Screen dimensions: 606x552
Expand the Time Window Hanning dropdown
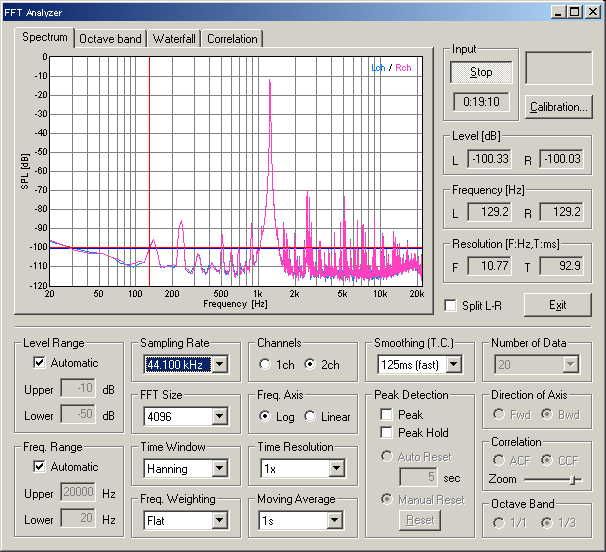click(x=219, y=469)
